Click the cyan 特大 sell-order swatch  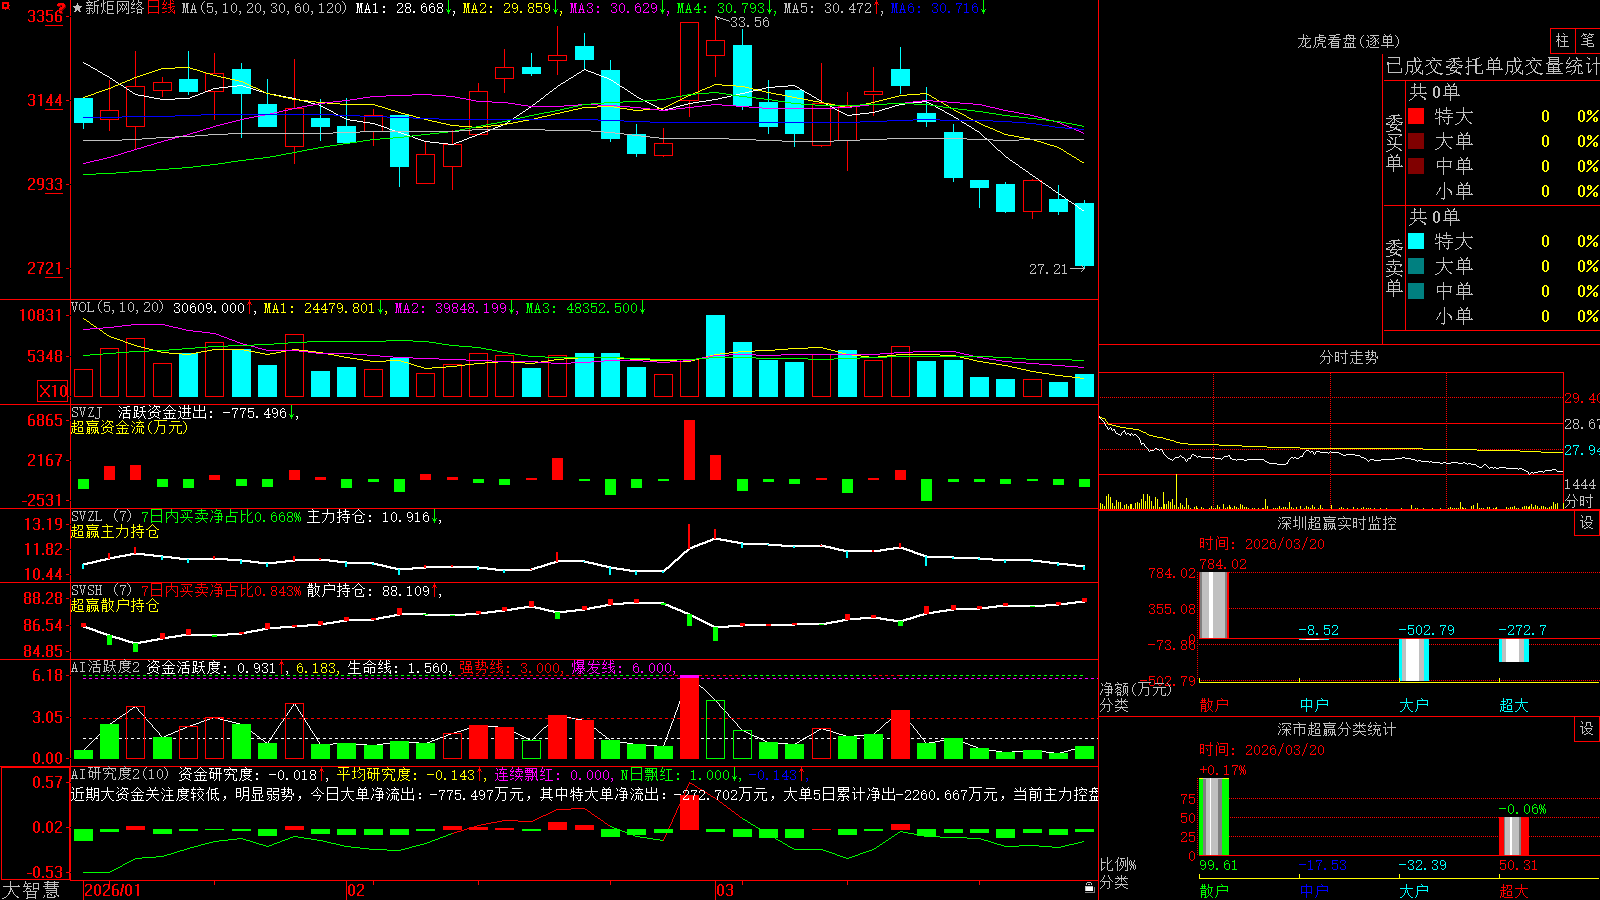[x=1416, y=241]
